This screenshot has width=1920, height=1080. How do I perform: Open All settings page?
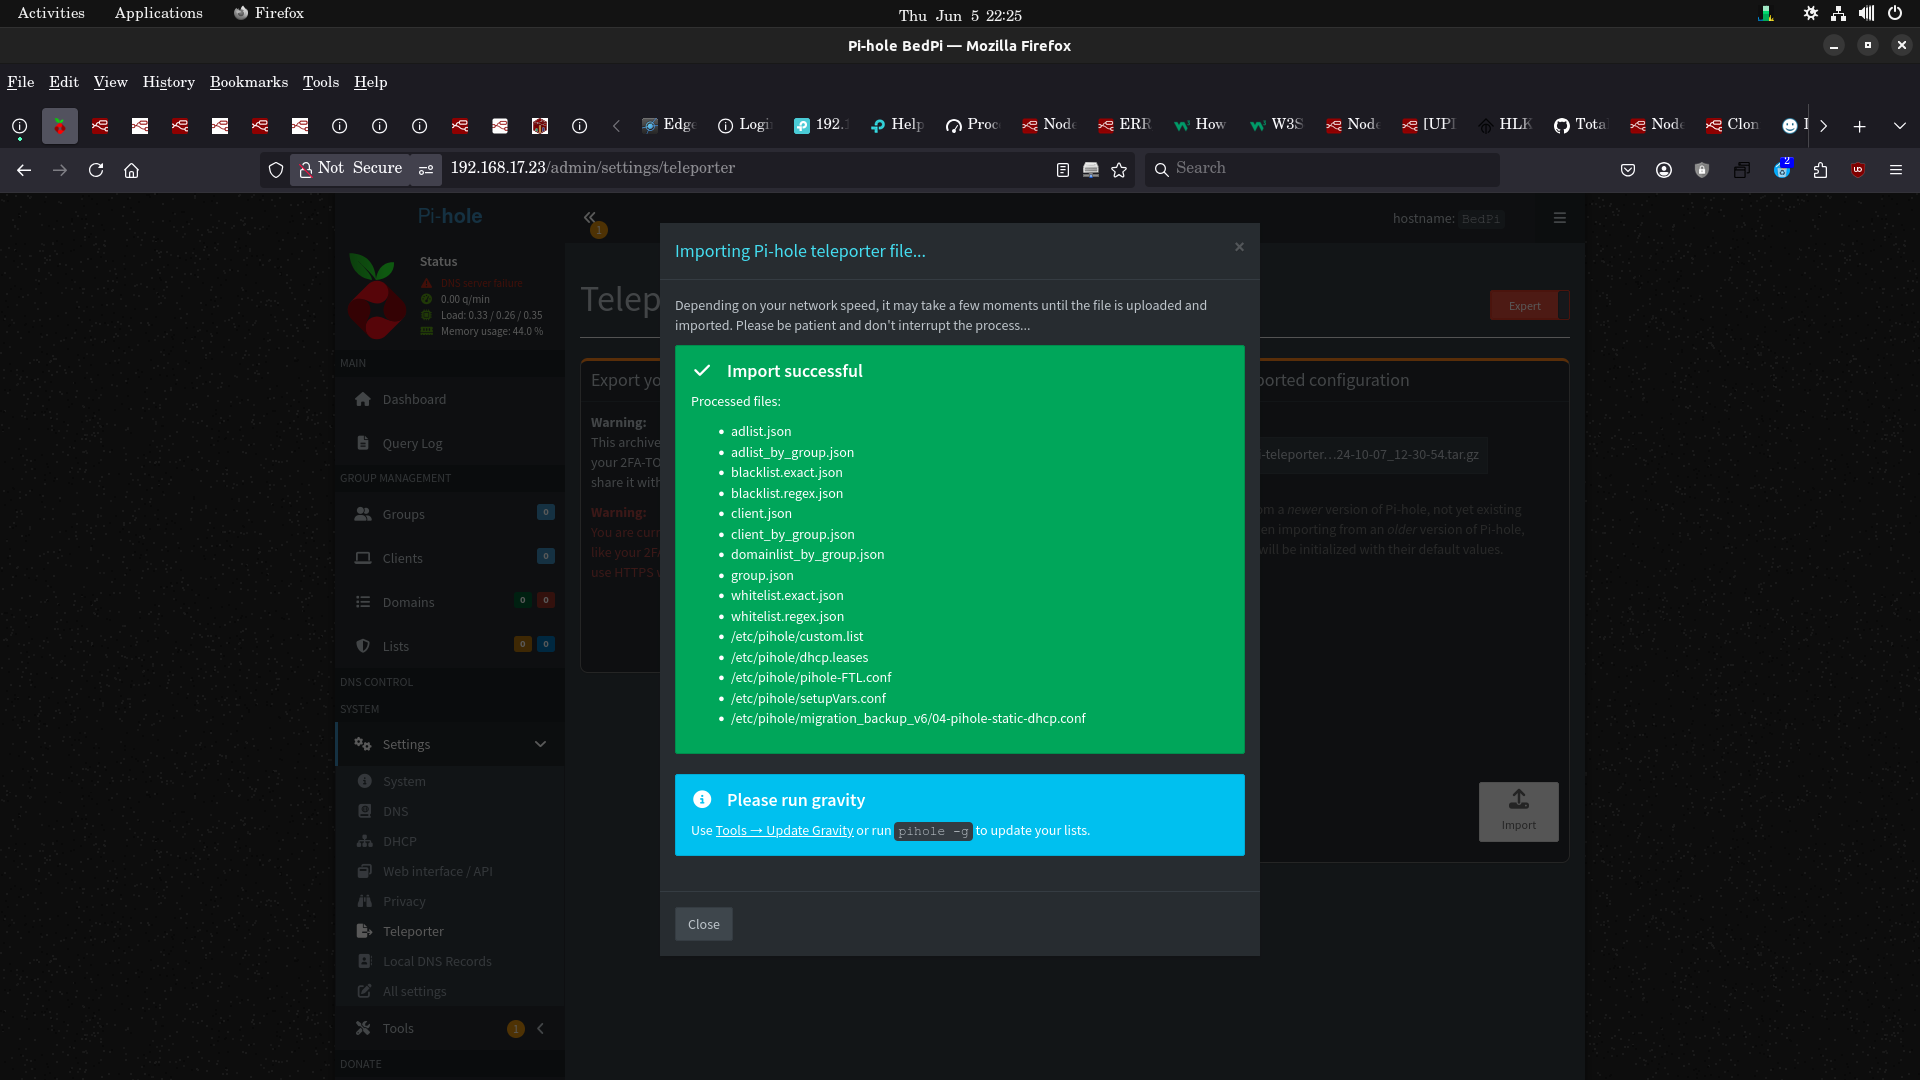pyautogui.click(x=450, y=992)
